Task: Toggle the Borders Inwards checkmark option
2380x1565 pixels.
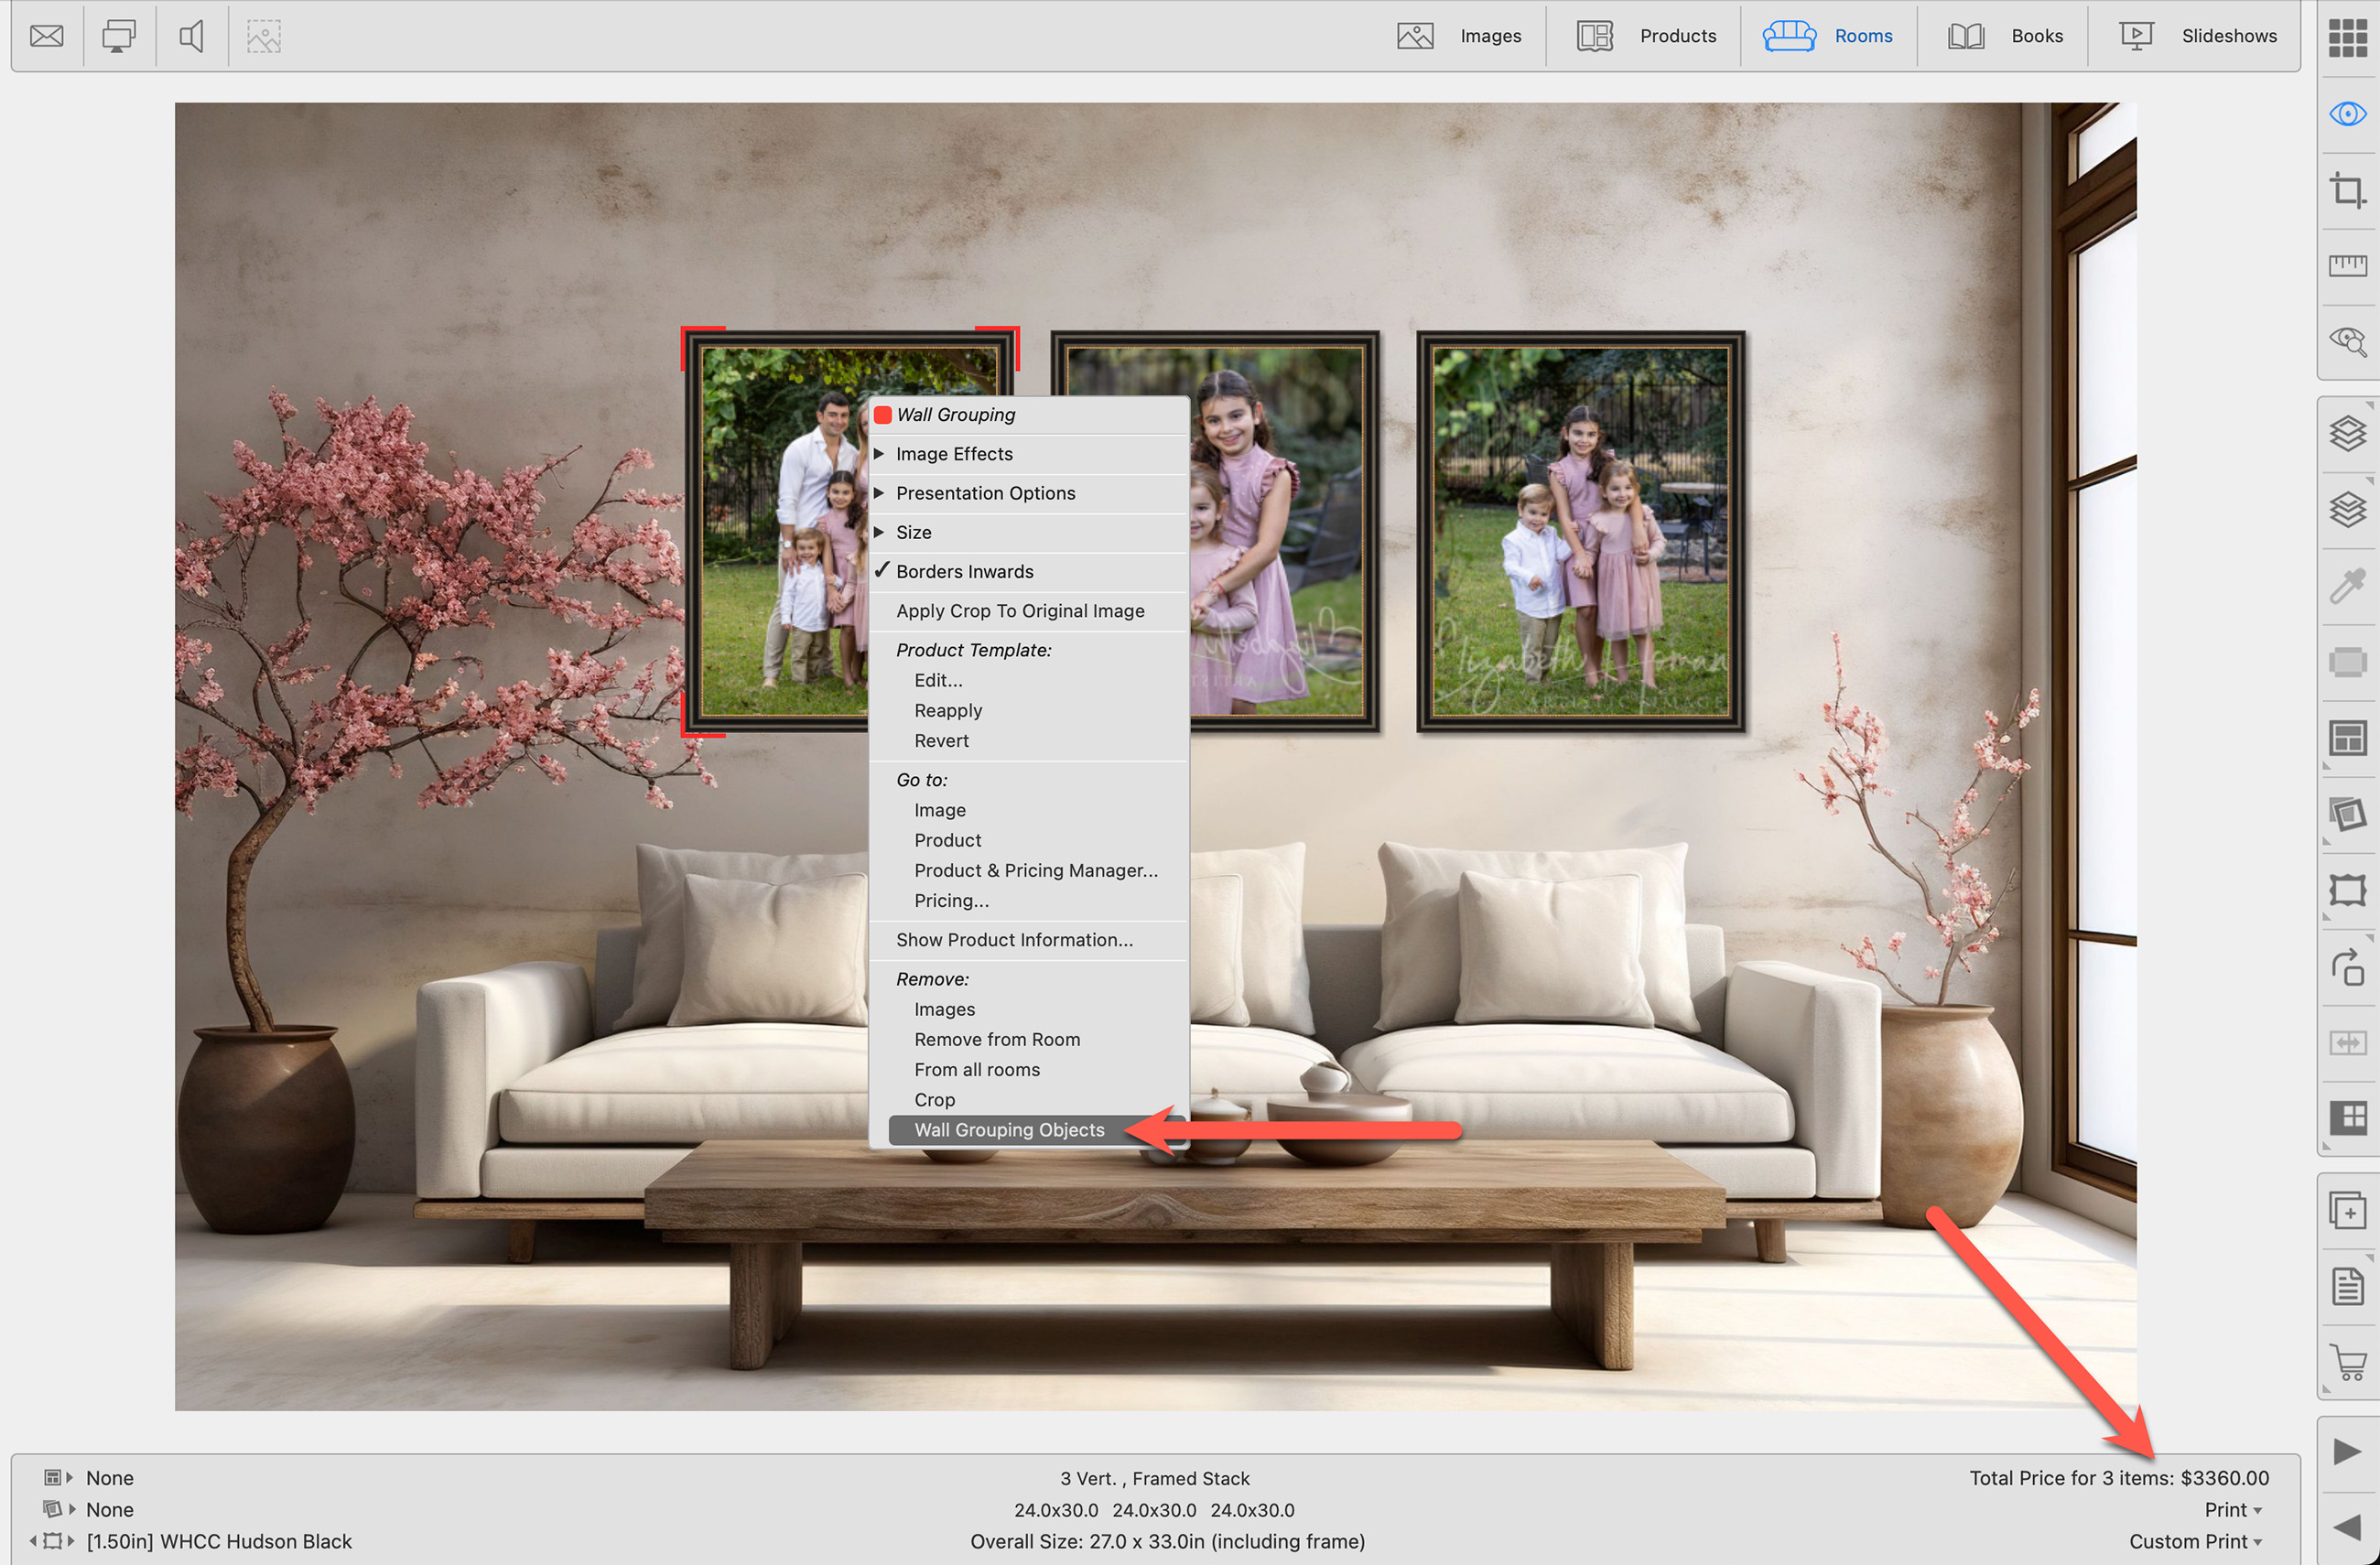Action: pyautogui.click(x=964, y=571)
